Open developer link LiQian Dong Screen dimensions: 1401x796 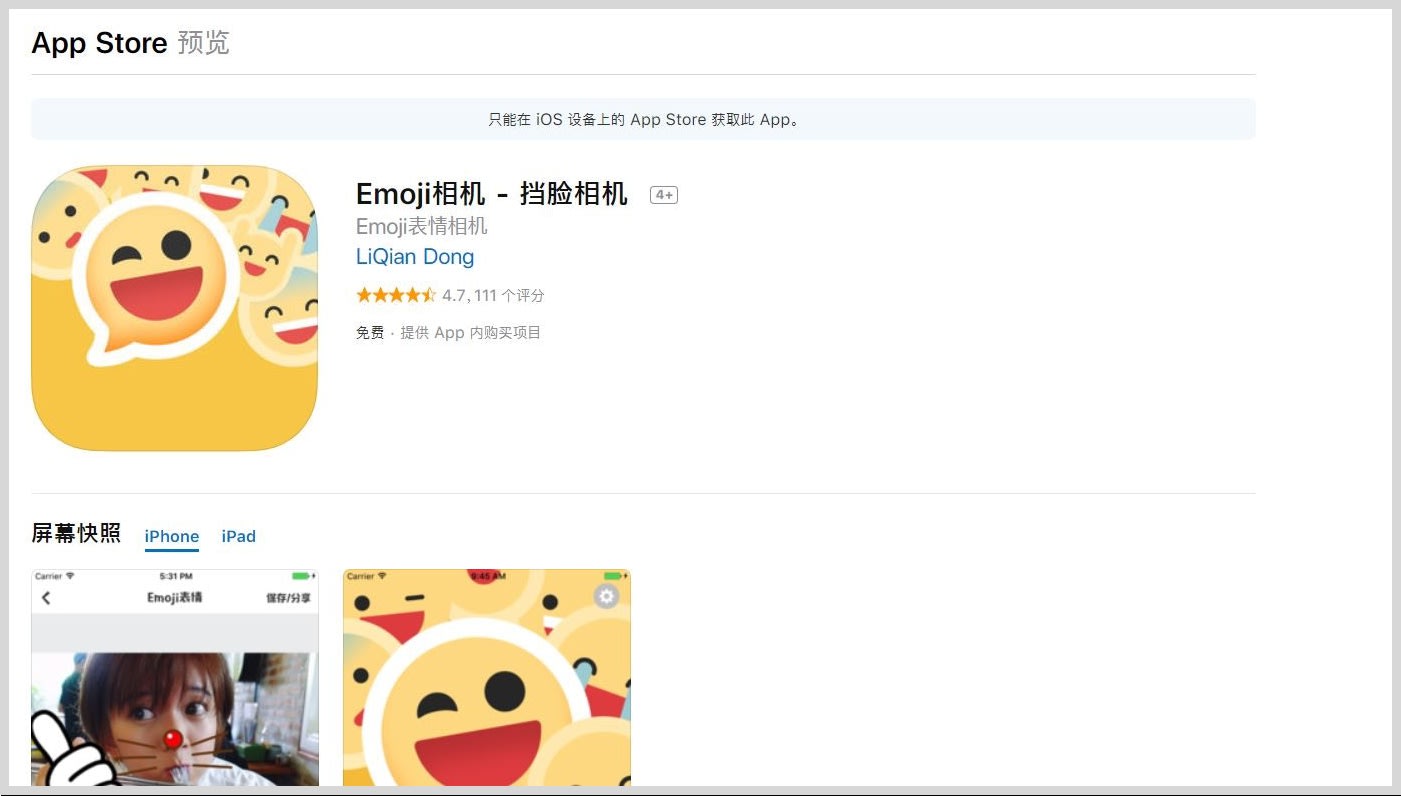coord(415,257)
